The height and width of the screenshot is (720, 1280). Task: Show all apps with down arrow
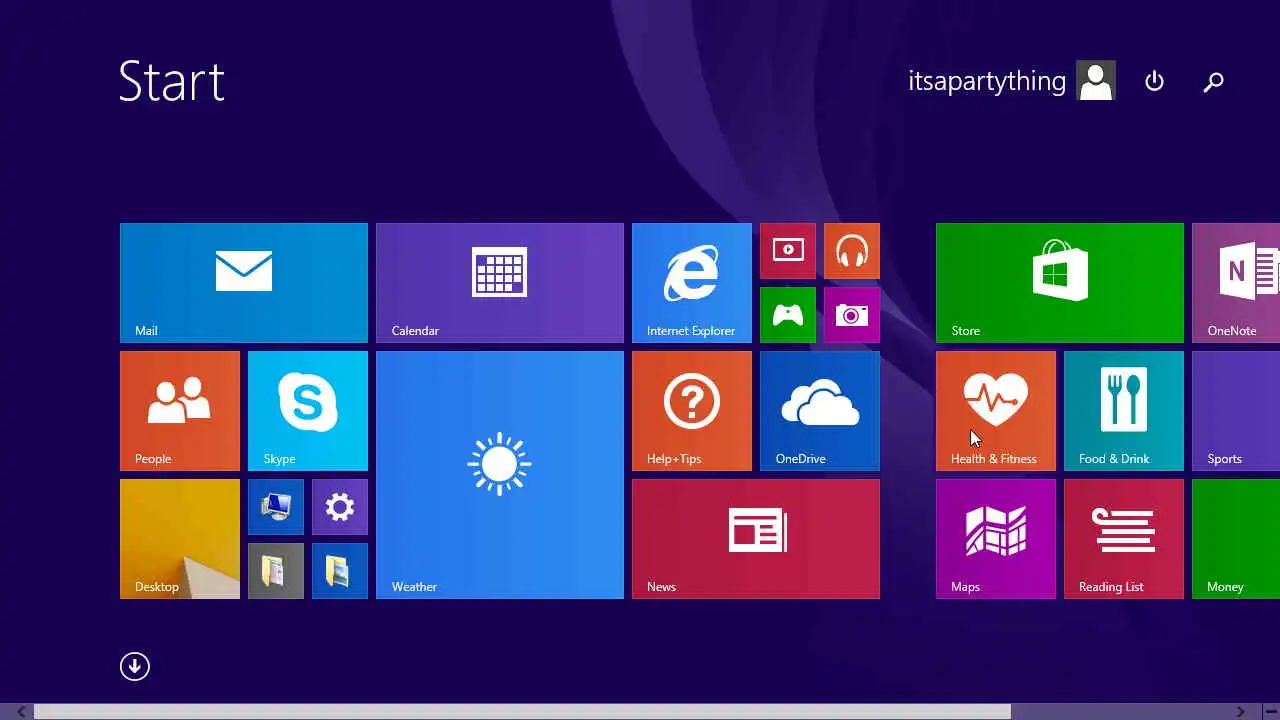135,667
